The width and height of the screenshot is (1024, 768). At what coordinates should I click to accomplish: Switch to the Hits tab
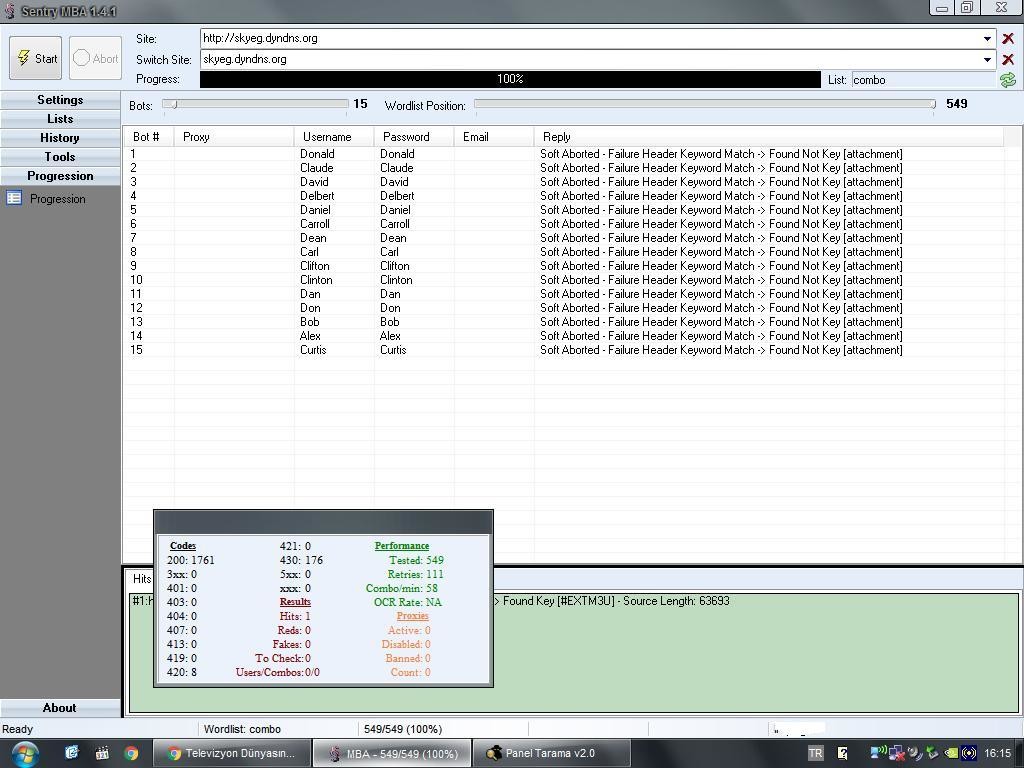pos(142,579)
